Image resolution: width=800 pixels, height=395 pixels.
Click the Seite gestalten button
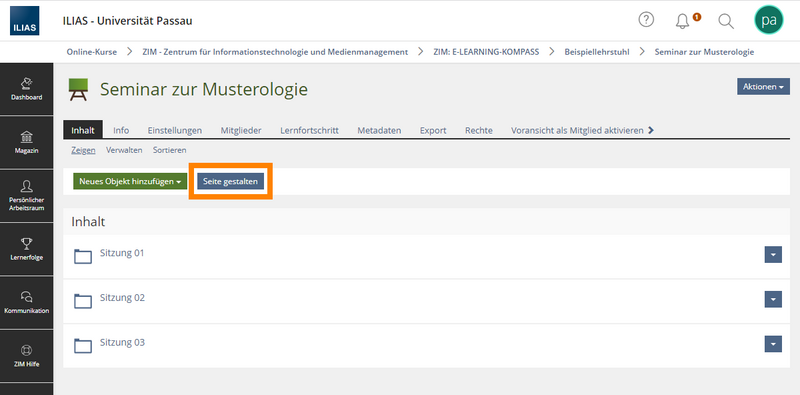coord(231,181)
